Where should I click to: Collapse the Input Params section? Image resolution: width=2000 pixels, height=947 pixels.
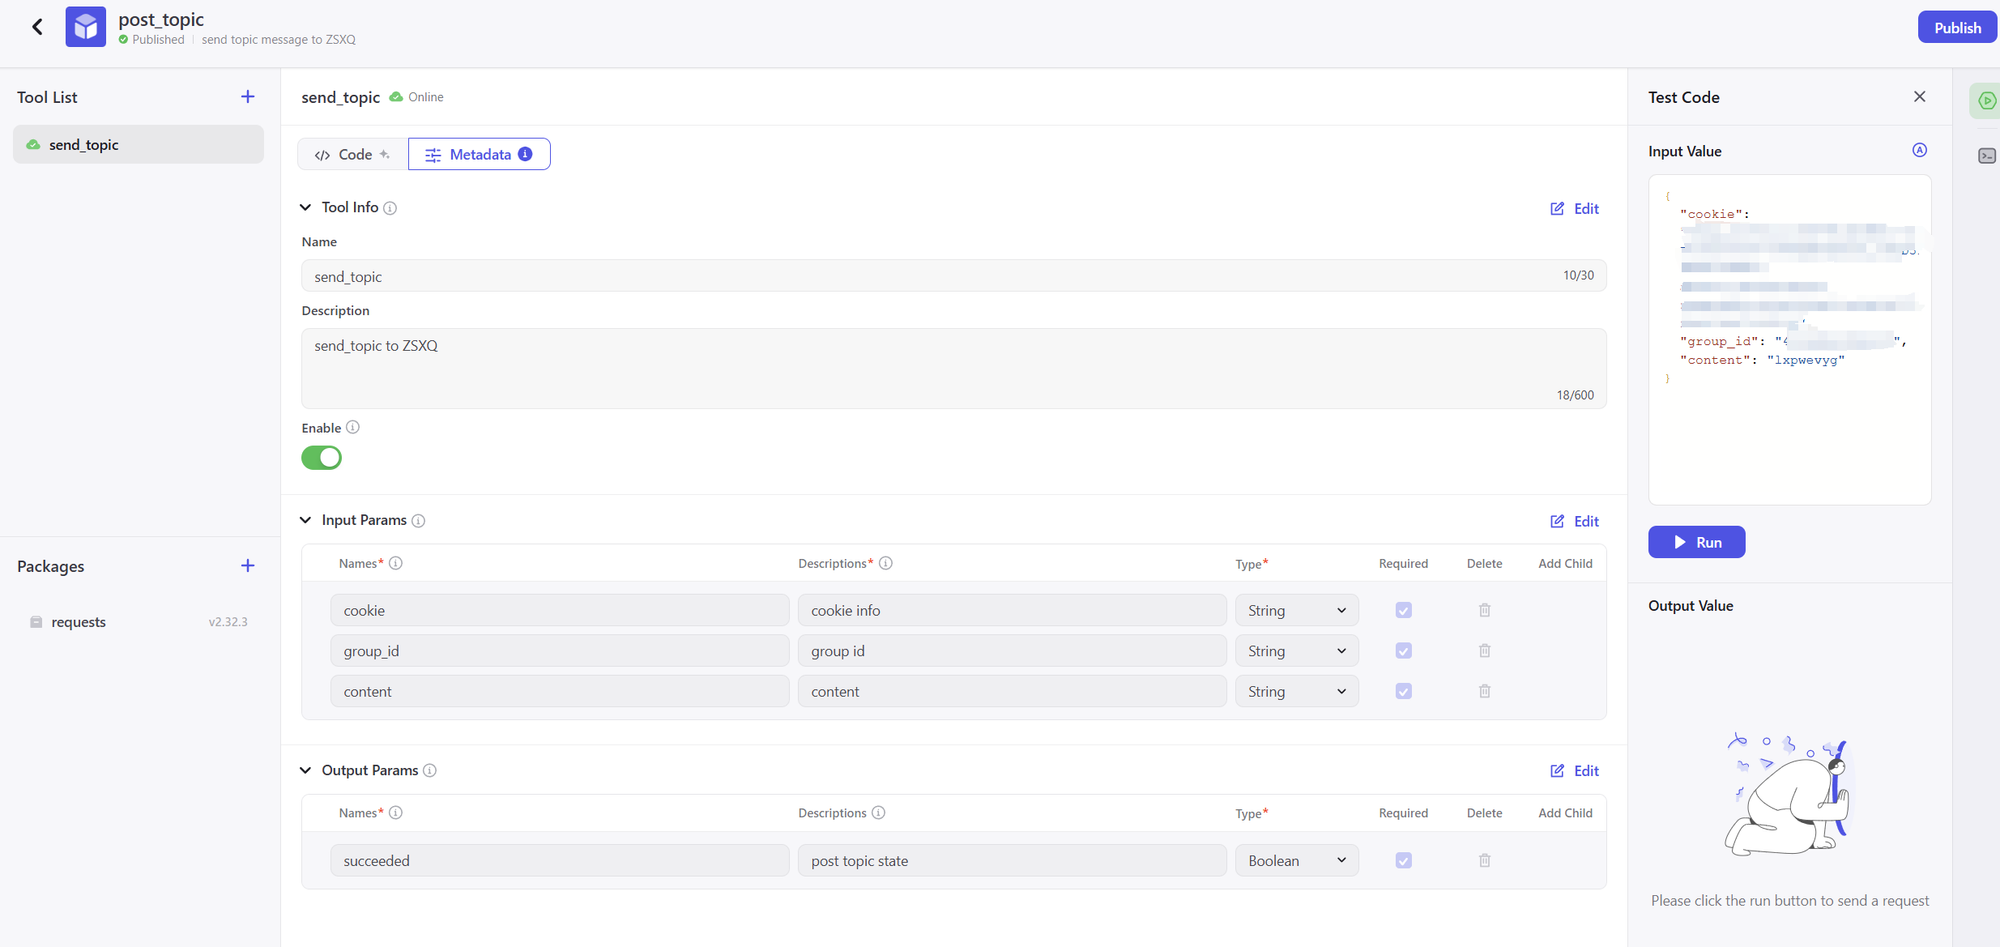click(306, 520)
